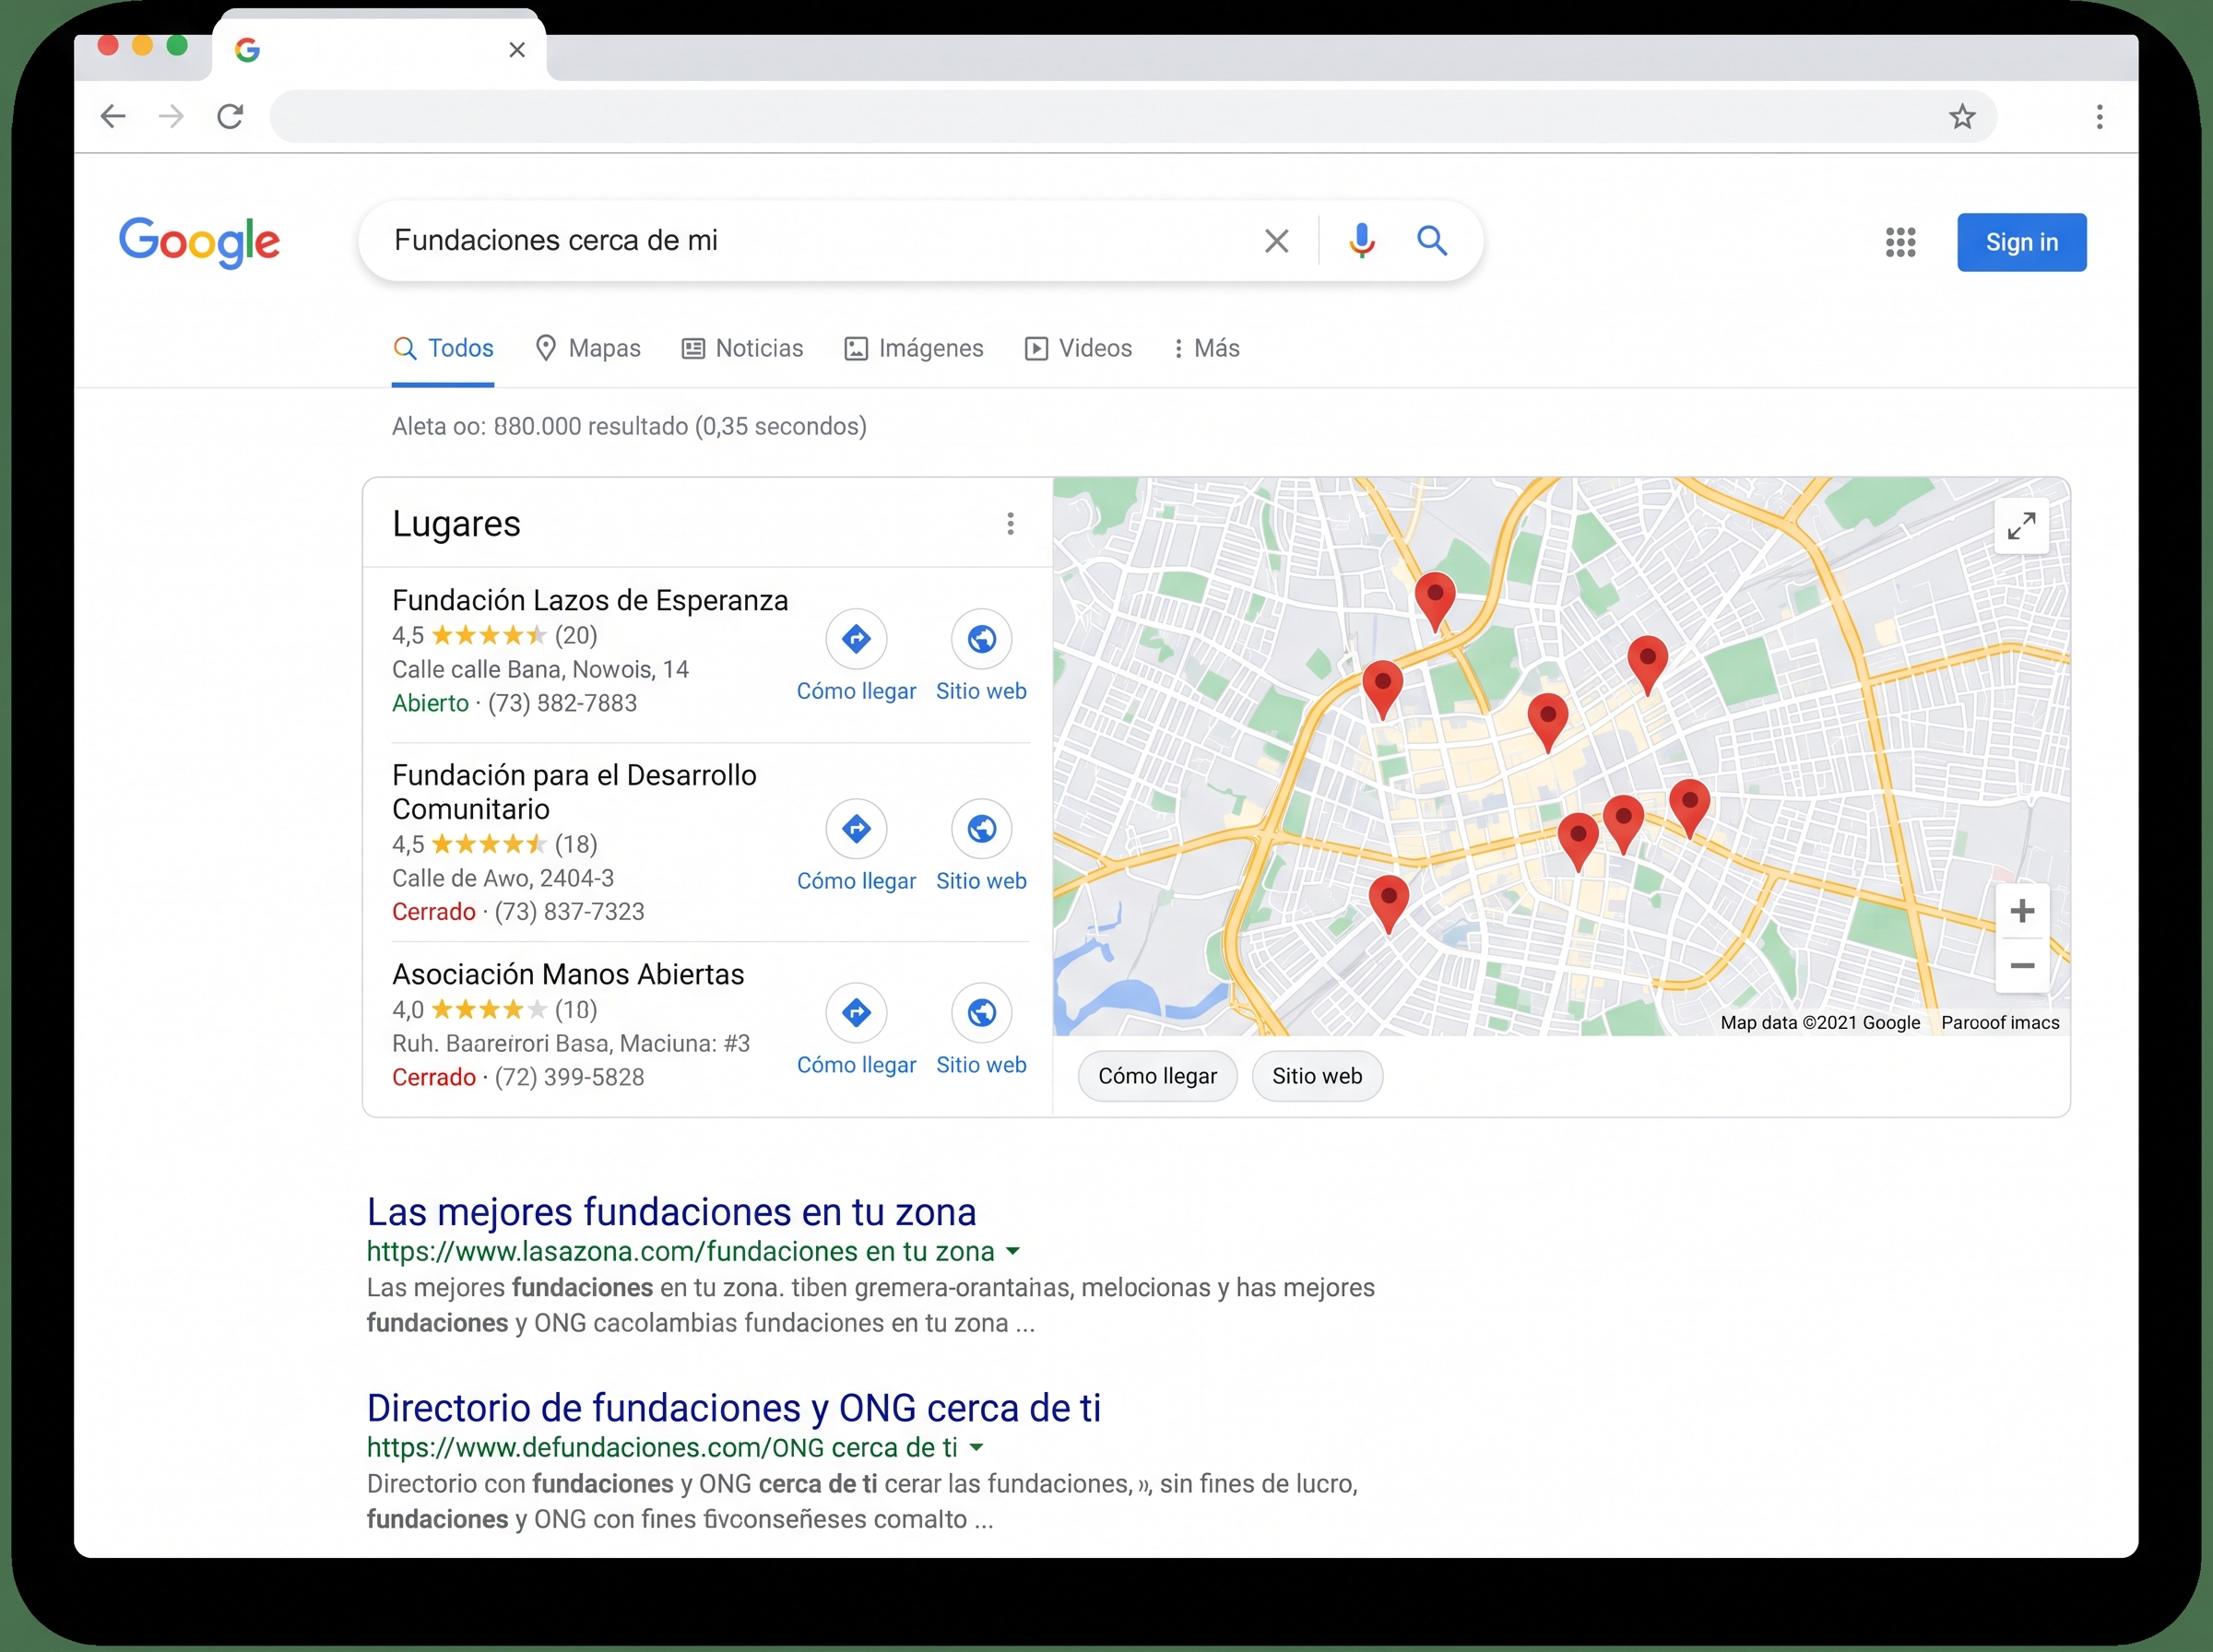Open Las mejores fundaciones en tu zona result
The width and height of the screenshot is (2213, 1652).
[671, 1212]
